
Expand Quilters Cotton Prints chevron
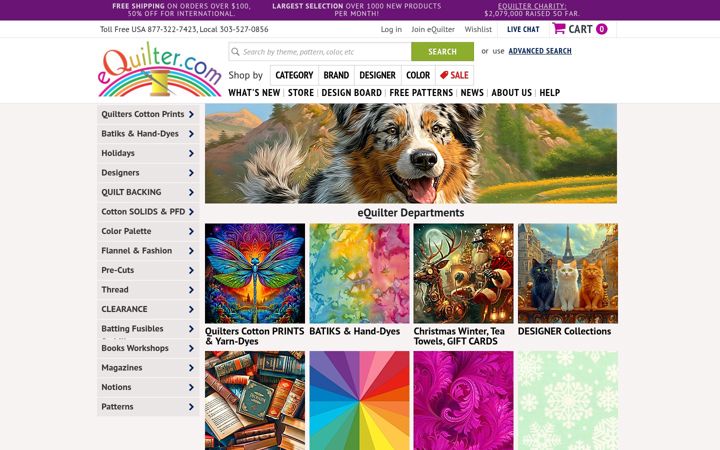point(191,114)
